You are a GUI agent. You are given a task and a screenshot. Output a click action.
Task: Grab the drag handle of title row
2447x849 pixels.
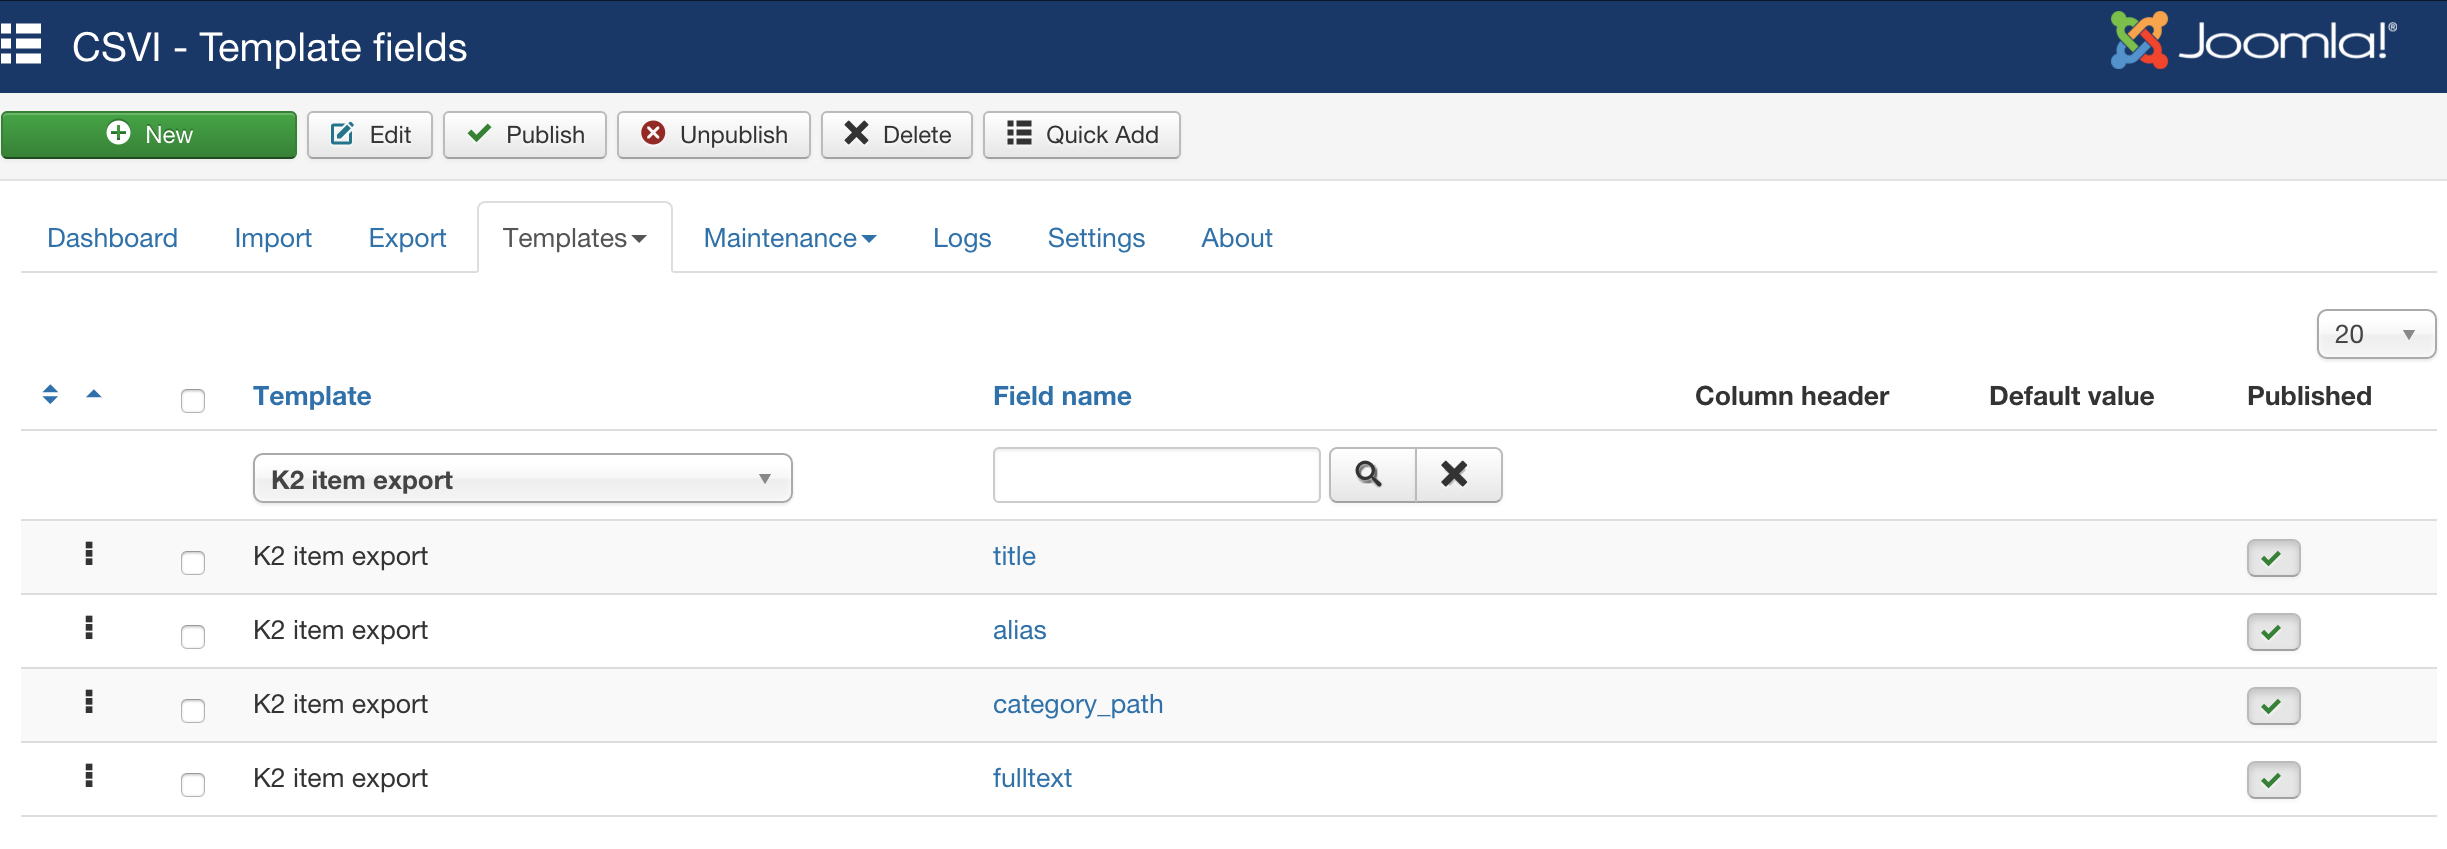tap(89, 553)
